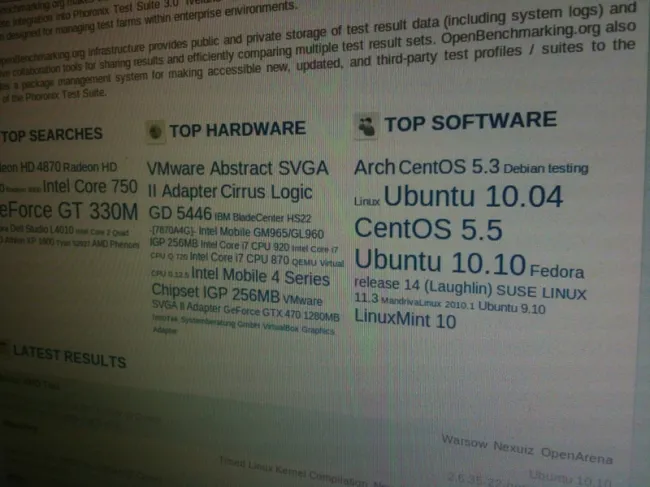The height and width of the screenshot is (487, 650).
Task: Open the Intel Core i7 CPU 920 tag
Action: (x=245, y=245)
